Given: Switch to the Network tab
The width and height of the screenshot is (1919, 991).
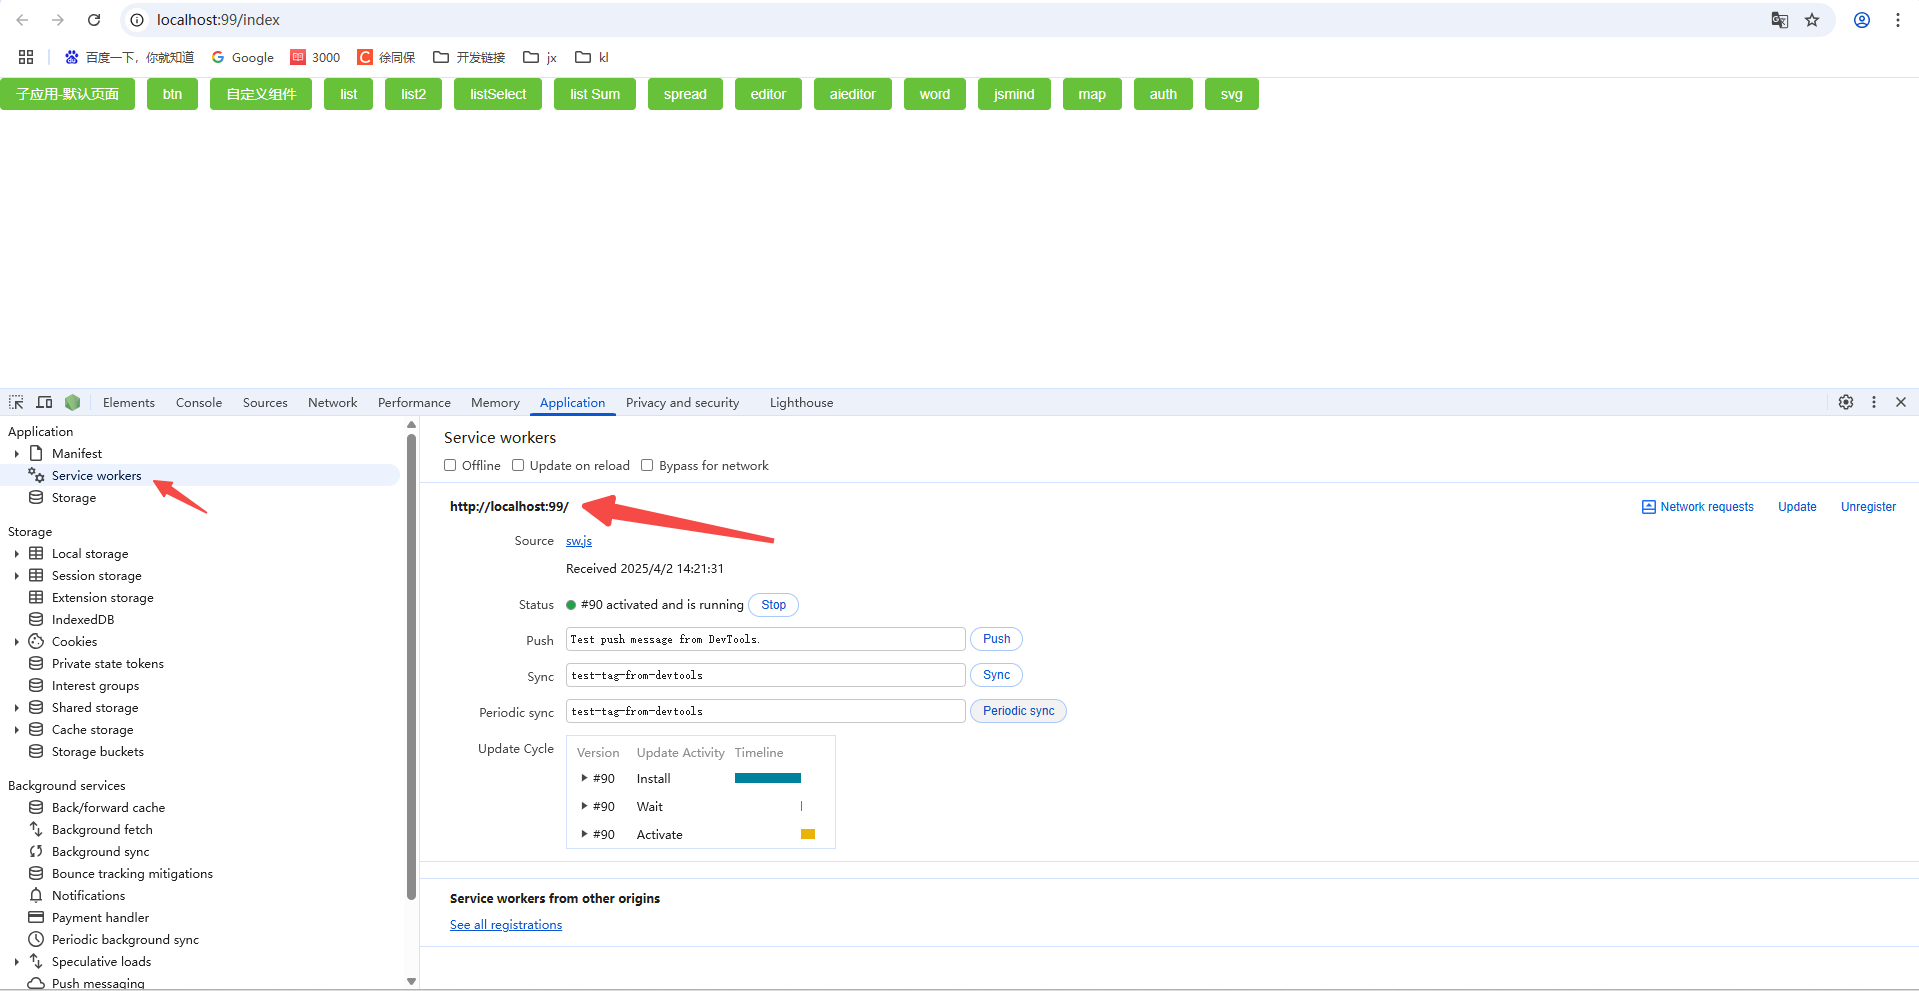Looking at the screenshot, I should point(332,402).
